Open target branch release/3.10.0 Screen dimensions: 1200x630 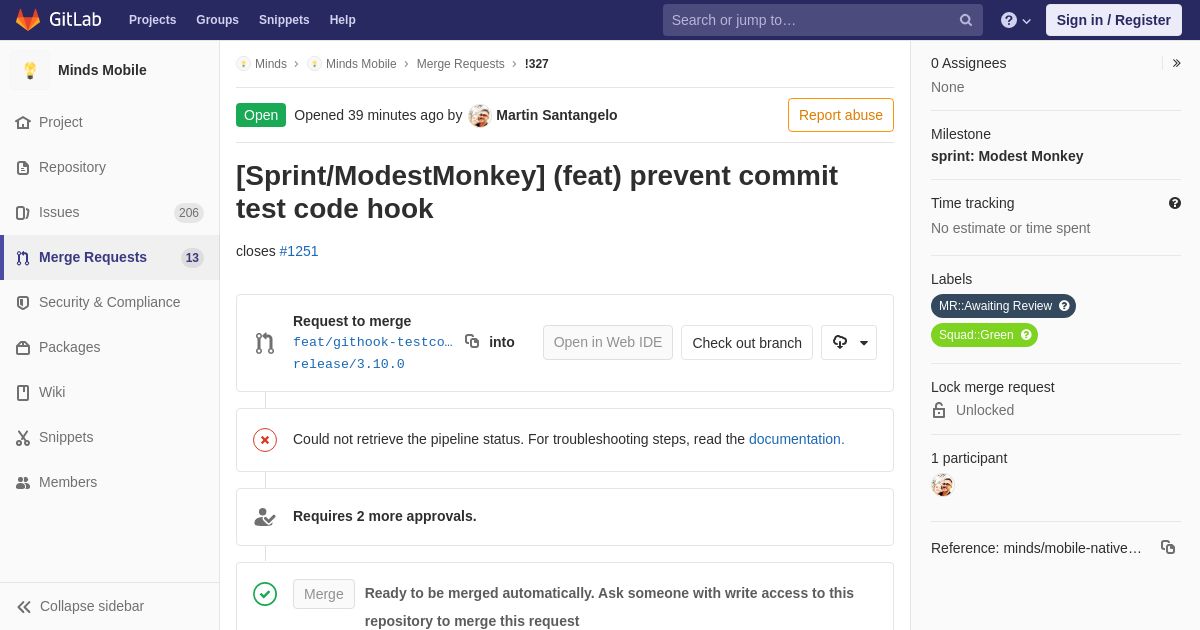tap(349, 364)
